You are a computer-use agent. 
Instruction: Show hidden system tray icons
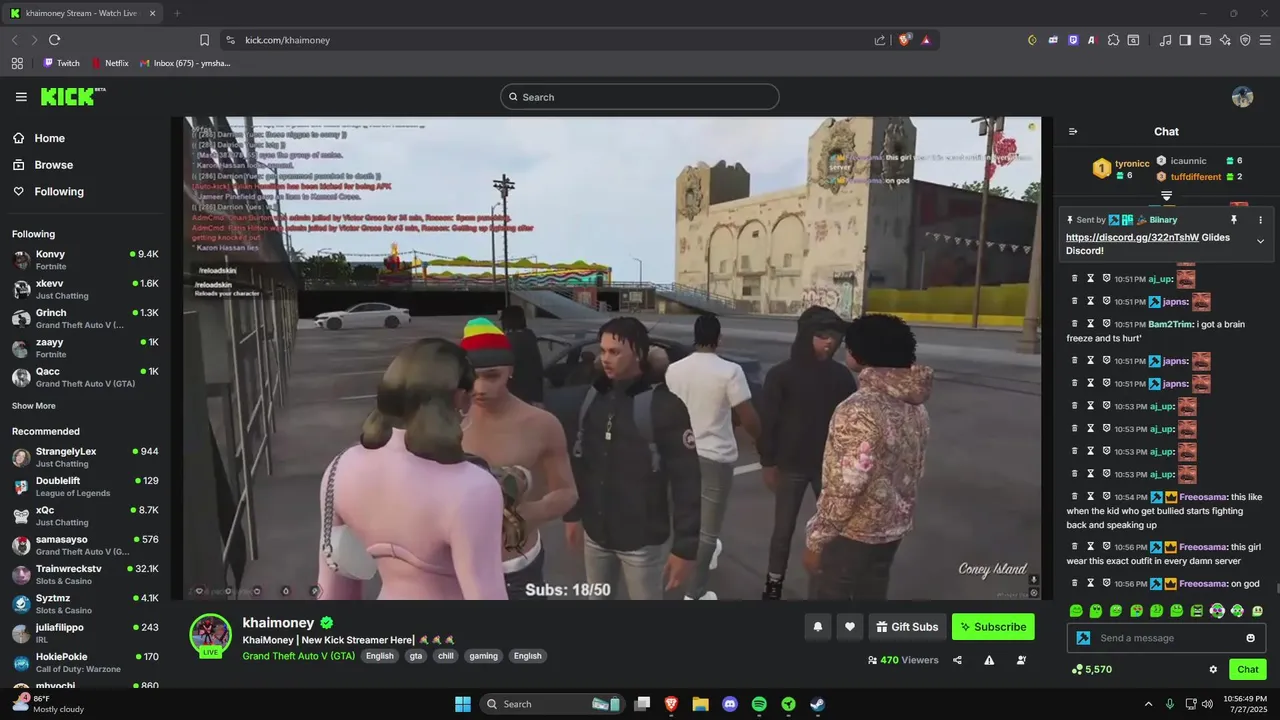pyautogui.click(x=1148, y=704)
